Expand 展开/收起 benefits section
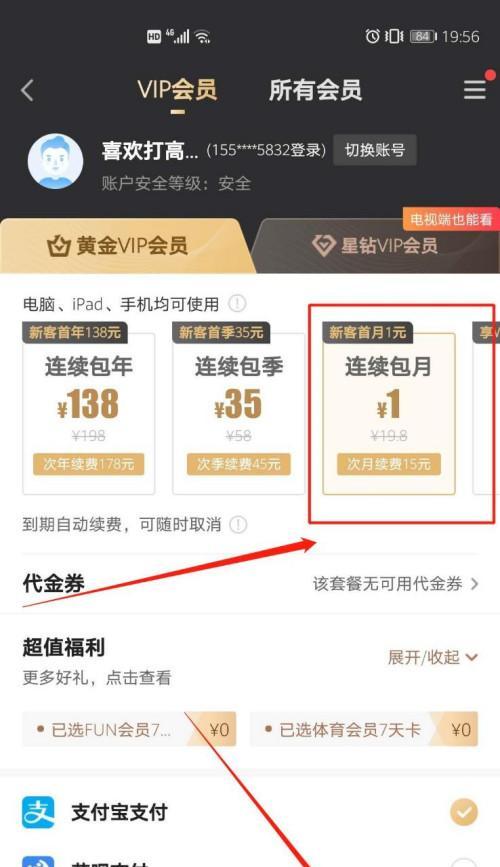Image resolution: width=500 pixels, height=867 pixels. tap(433, 657)
